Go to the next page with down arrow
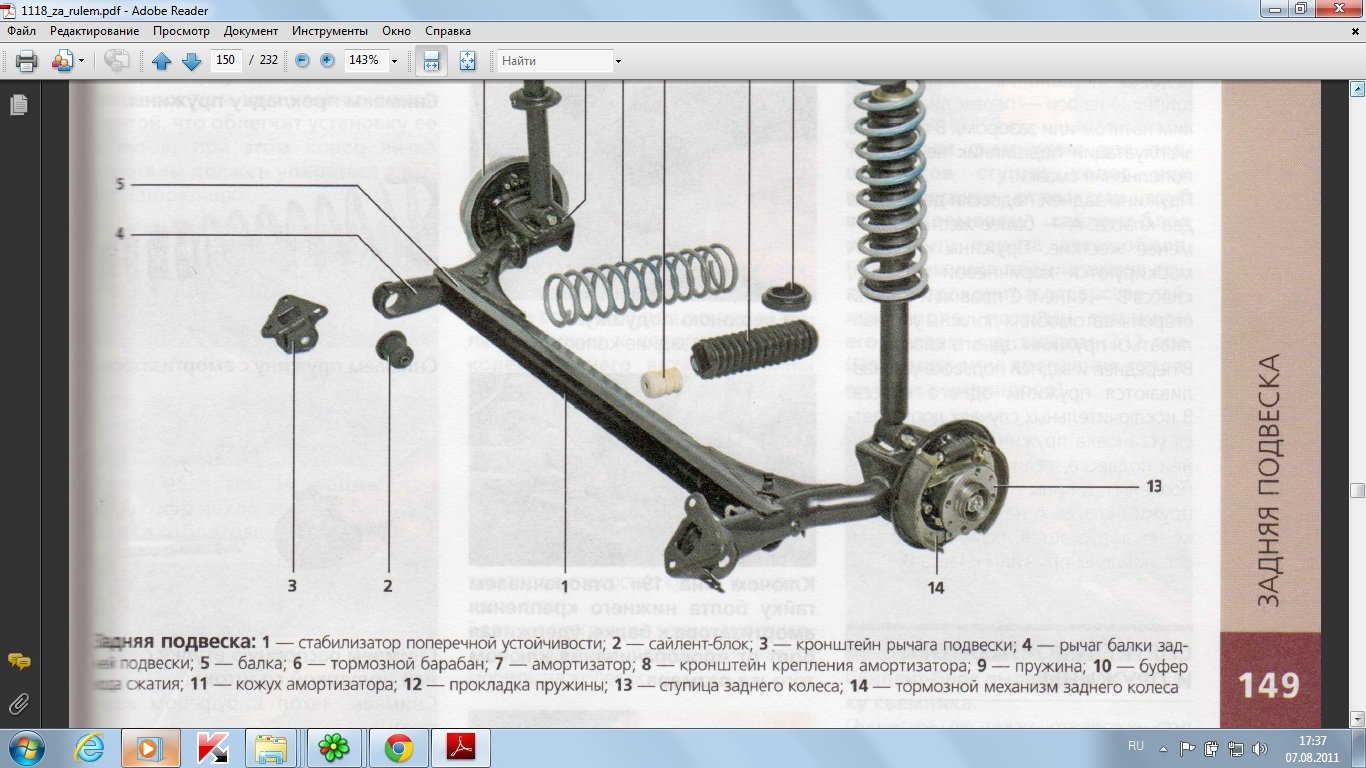Viewport: 1366px width, 768px height. 191,61
